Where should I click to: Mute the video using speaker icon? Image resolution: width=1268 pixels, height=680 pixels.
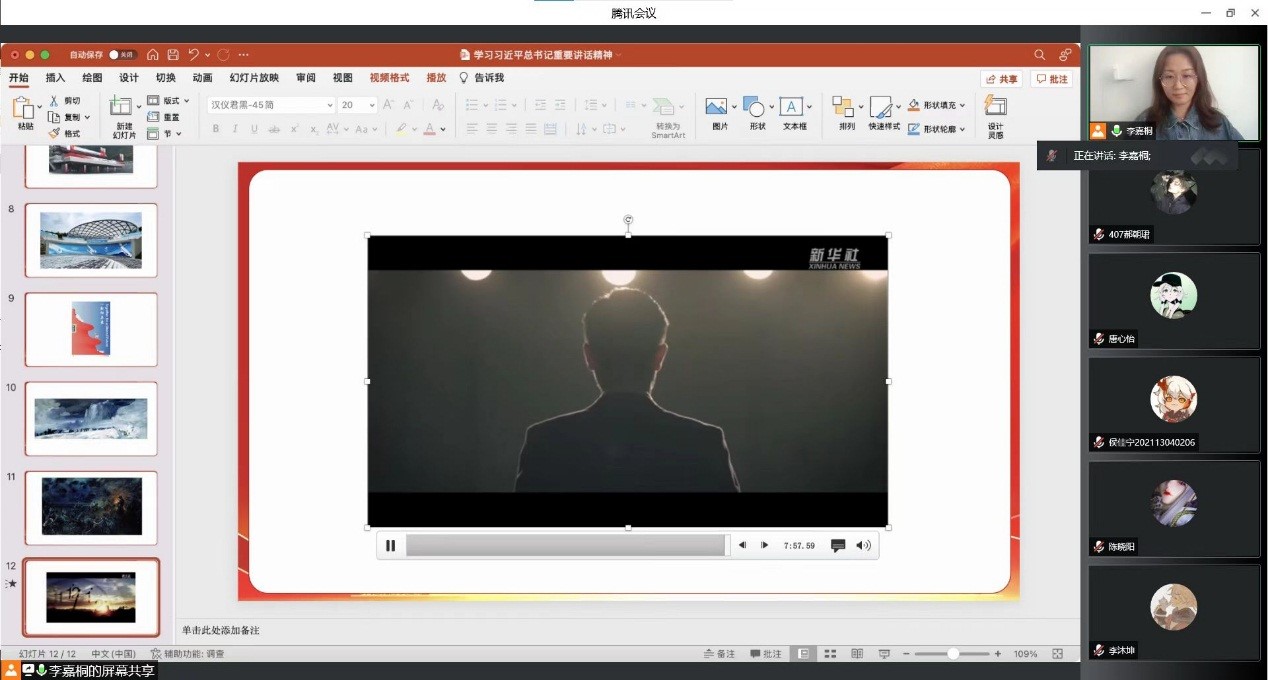click(x=864, y=546)
